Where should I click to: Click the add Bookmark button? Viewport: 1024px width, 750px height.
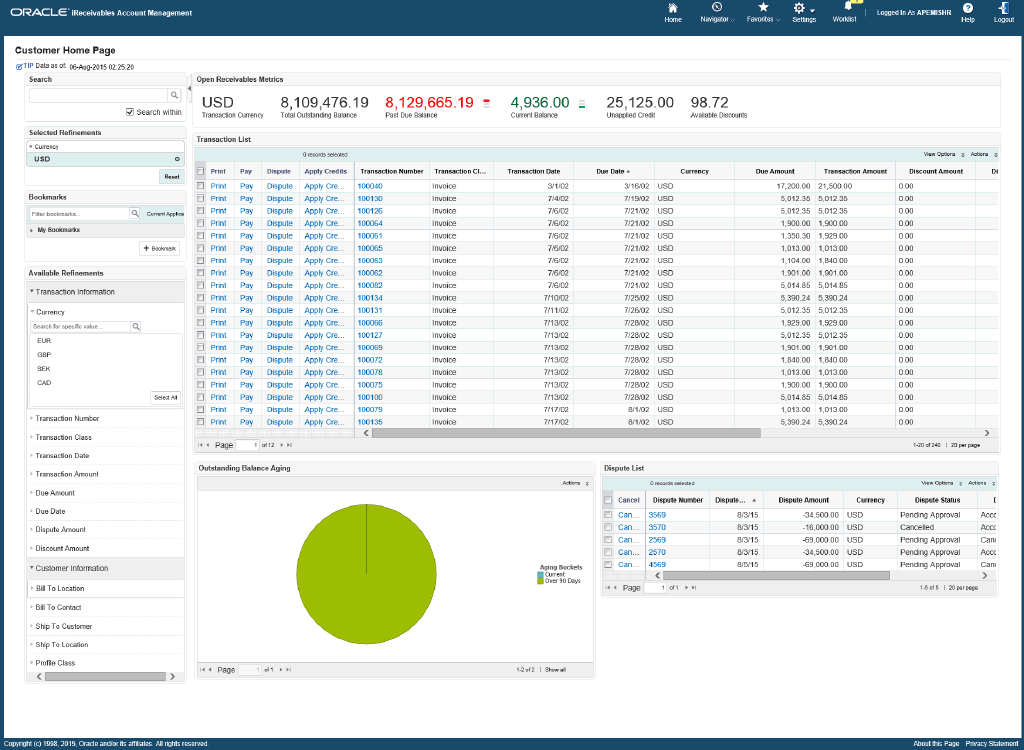159,249
